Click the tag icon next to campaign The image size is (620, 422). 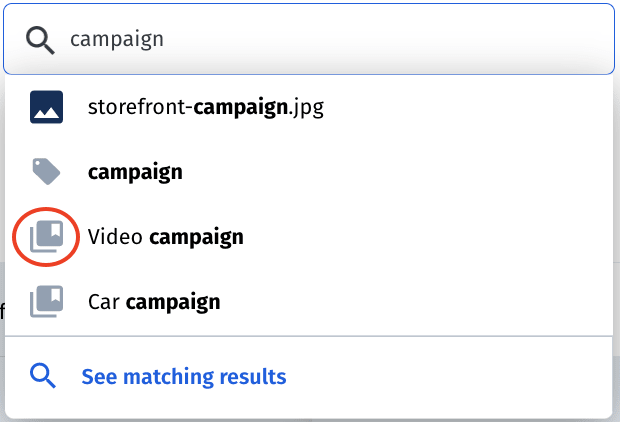click(x=46, y=171)
